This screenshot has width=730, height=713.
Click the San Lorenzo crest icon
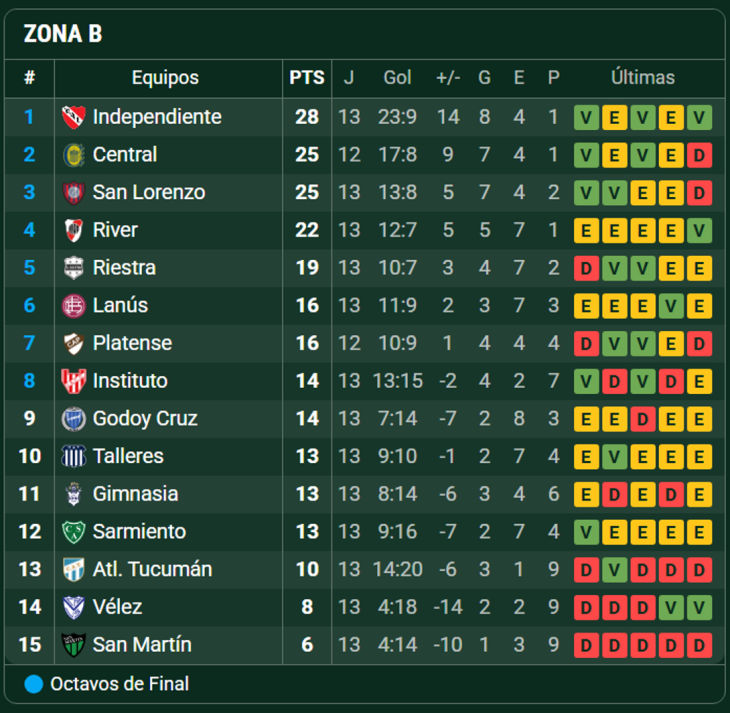pos(74,192)
